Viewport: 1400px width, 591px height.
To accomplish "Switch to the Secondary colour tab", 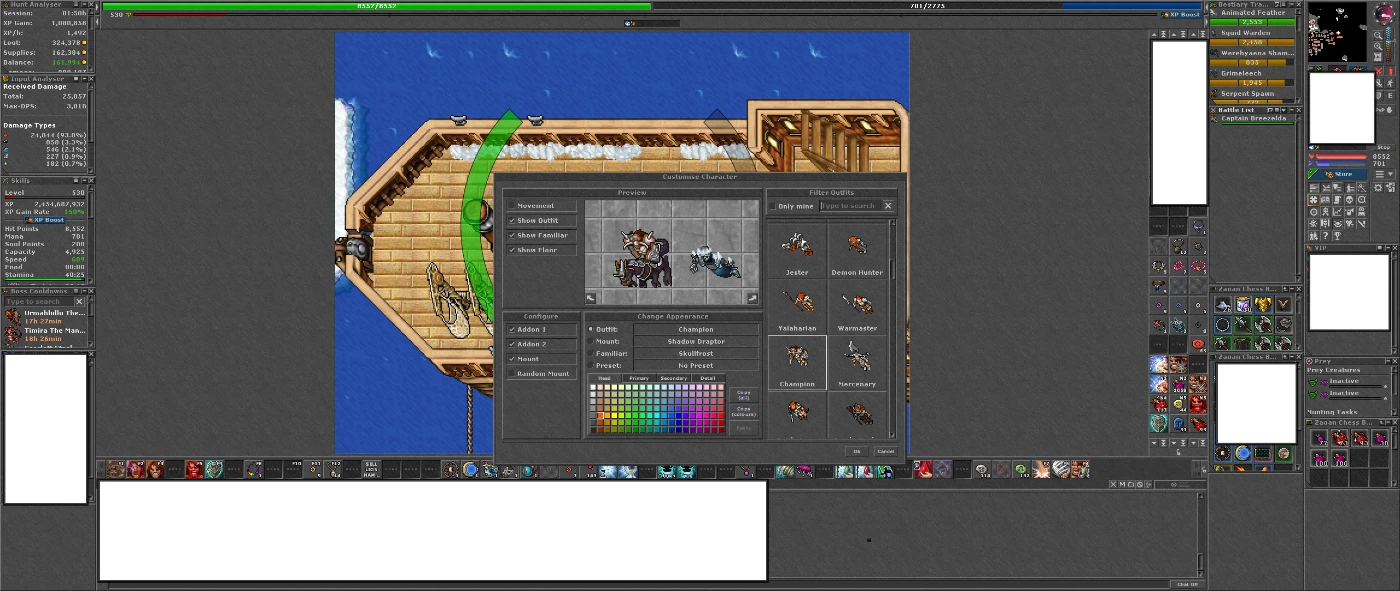I will coord(674,378).
